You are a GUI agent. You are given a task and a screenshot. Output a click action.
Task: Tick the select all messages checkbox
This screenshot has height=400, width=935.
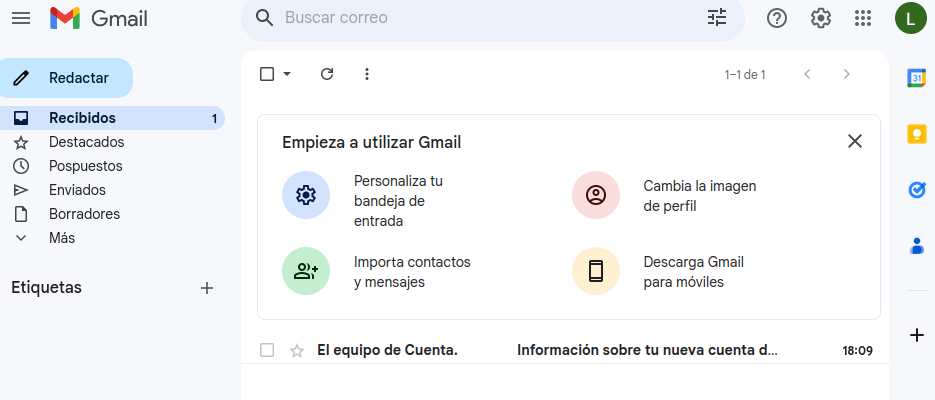tap(267, 74)
